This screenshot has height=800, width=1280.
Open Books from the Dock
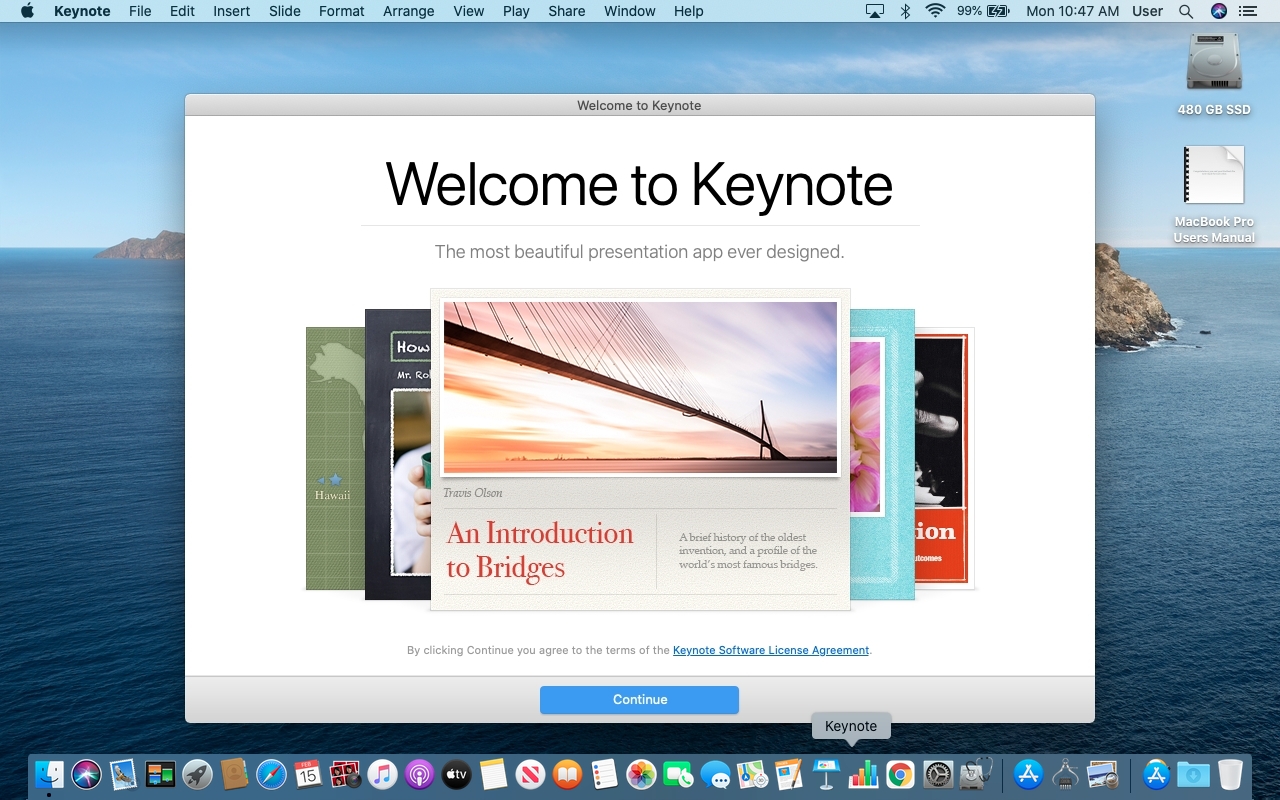point(567,774)
